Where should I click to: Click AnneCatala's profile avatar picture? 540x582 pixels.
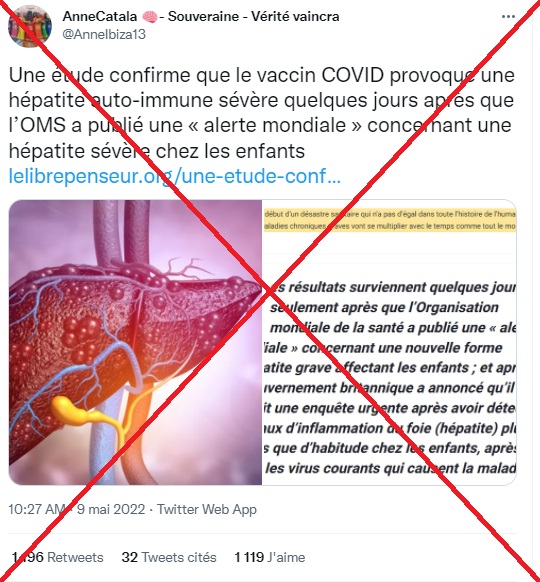[30, 26]
